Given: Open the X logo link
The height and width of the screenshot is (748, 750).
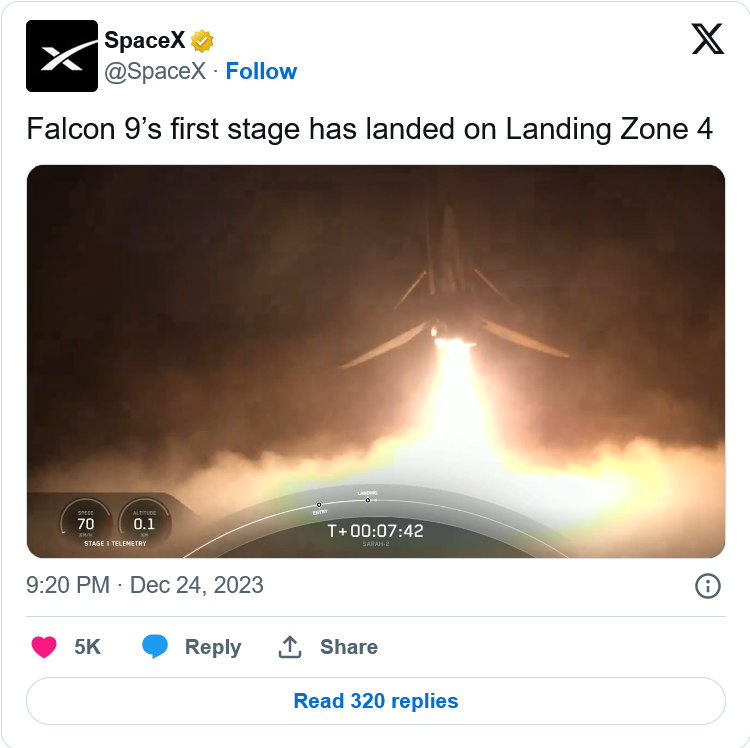Looking at the screenshot, I should (707, 39).
